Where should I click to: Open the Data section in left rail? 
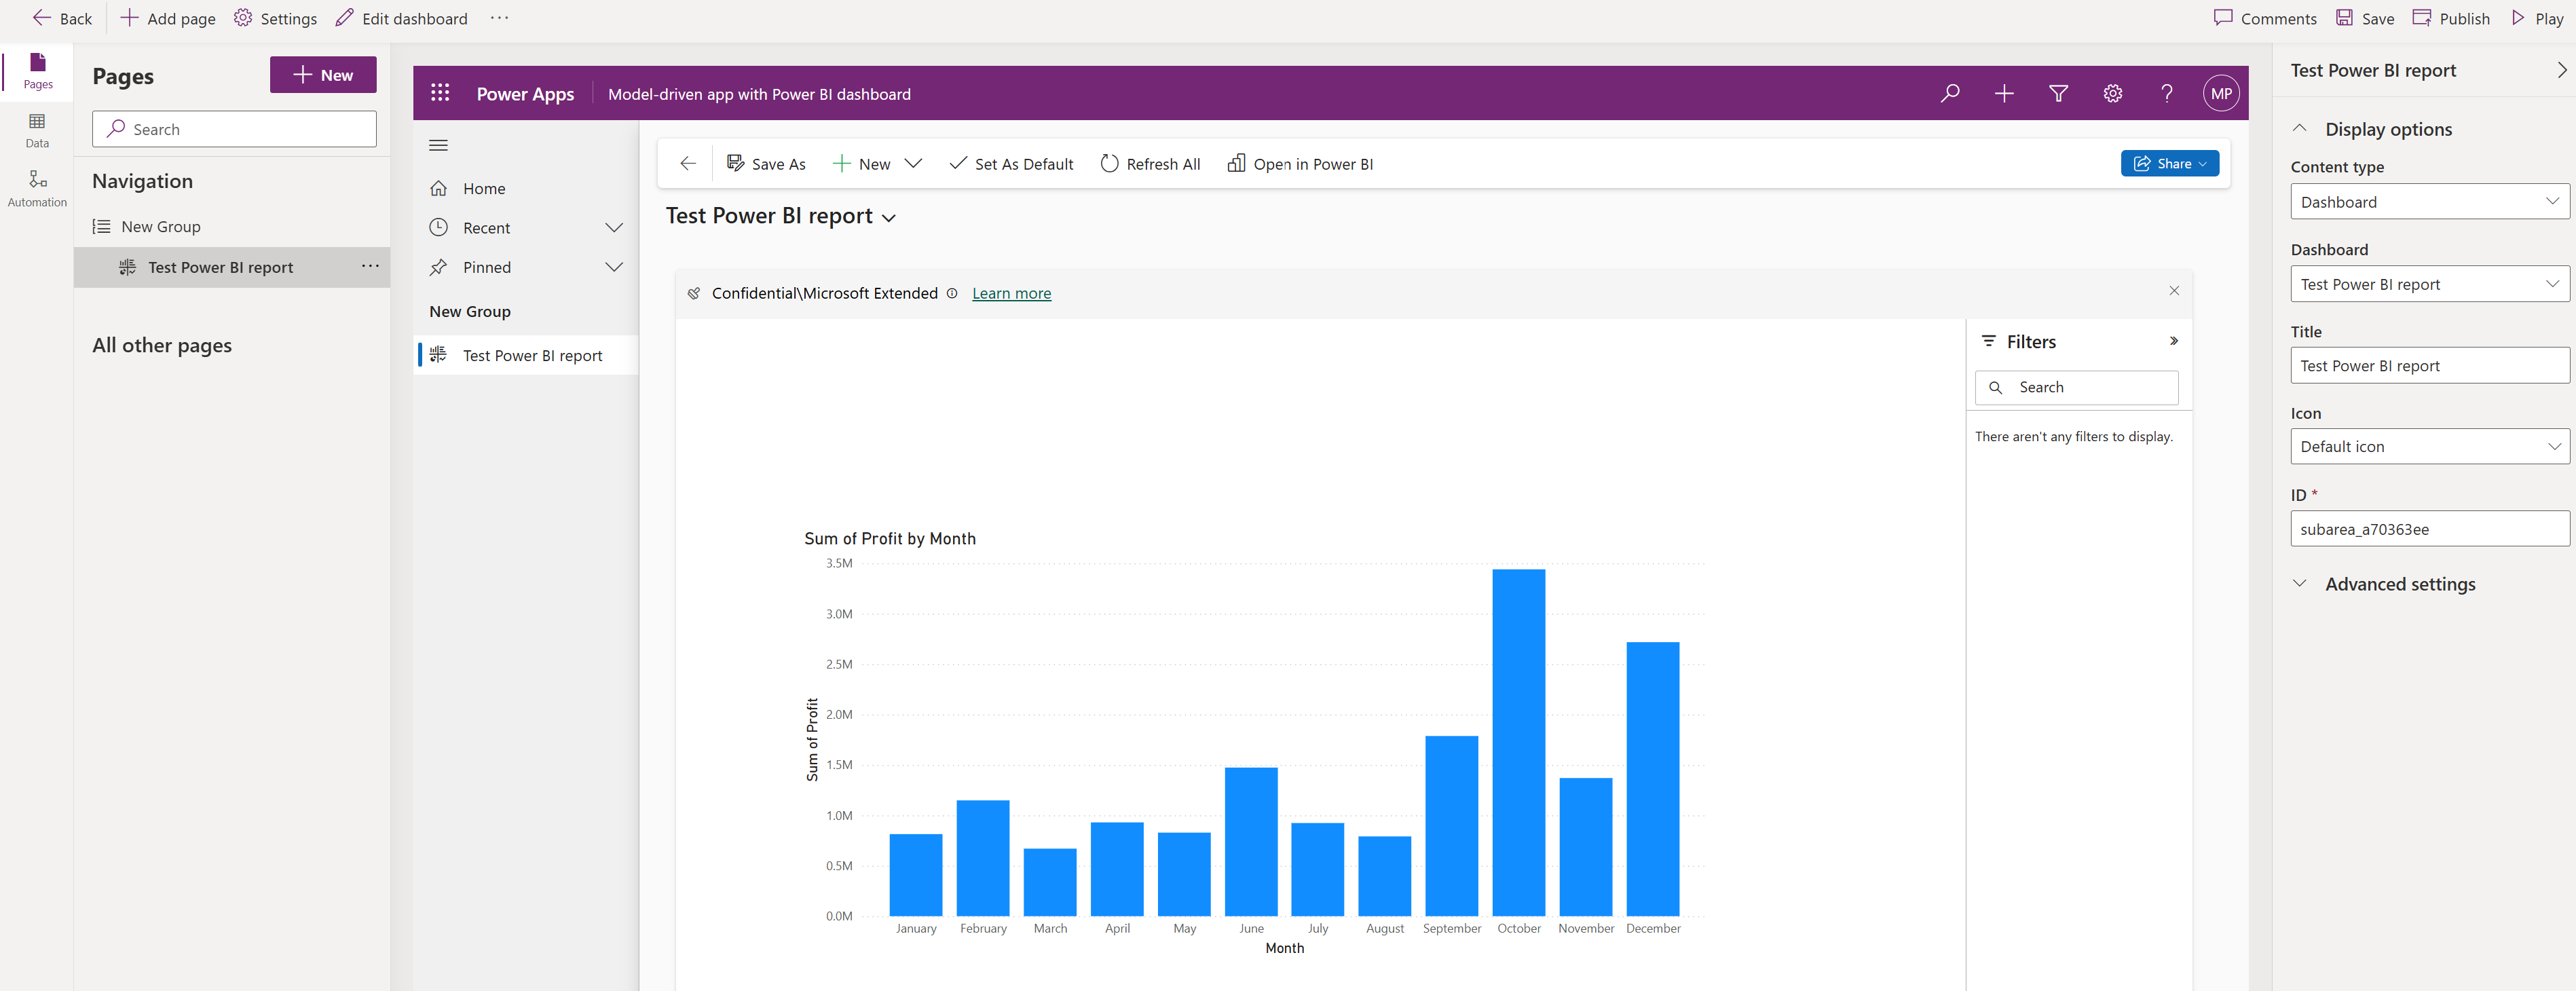(x=37, y=129)
